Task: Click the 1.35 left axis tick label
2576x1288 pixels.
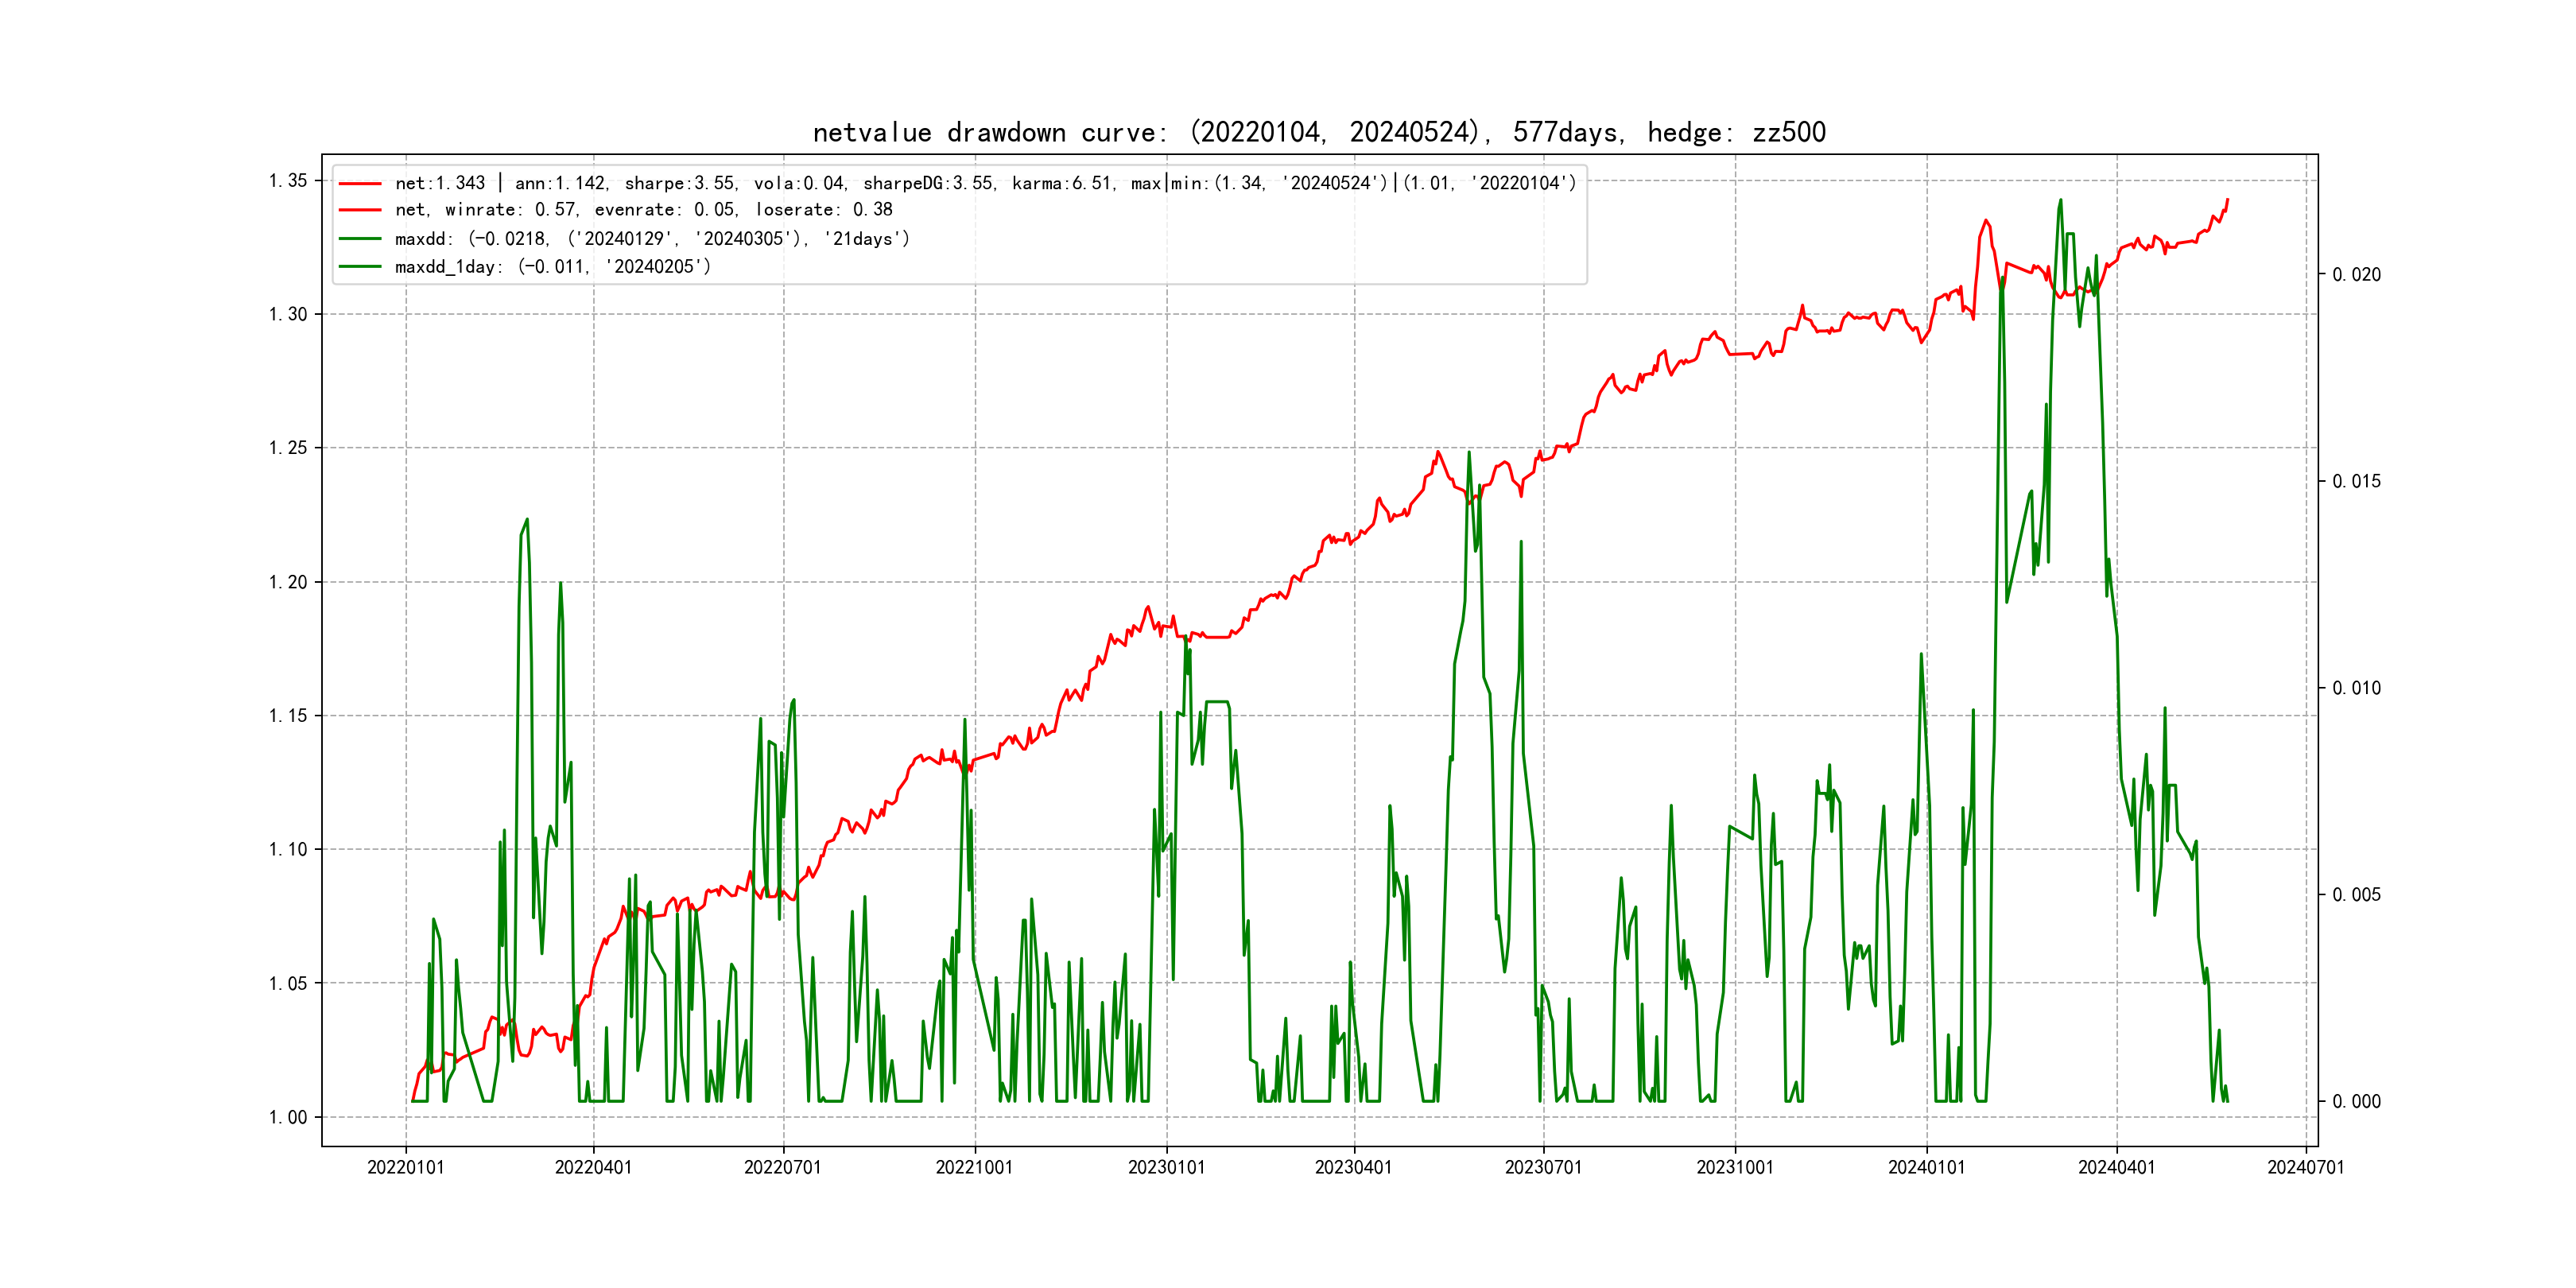Action: pyautogui.click(x=288, y=181)
